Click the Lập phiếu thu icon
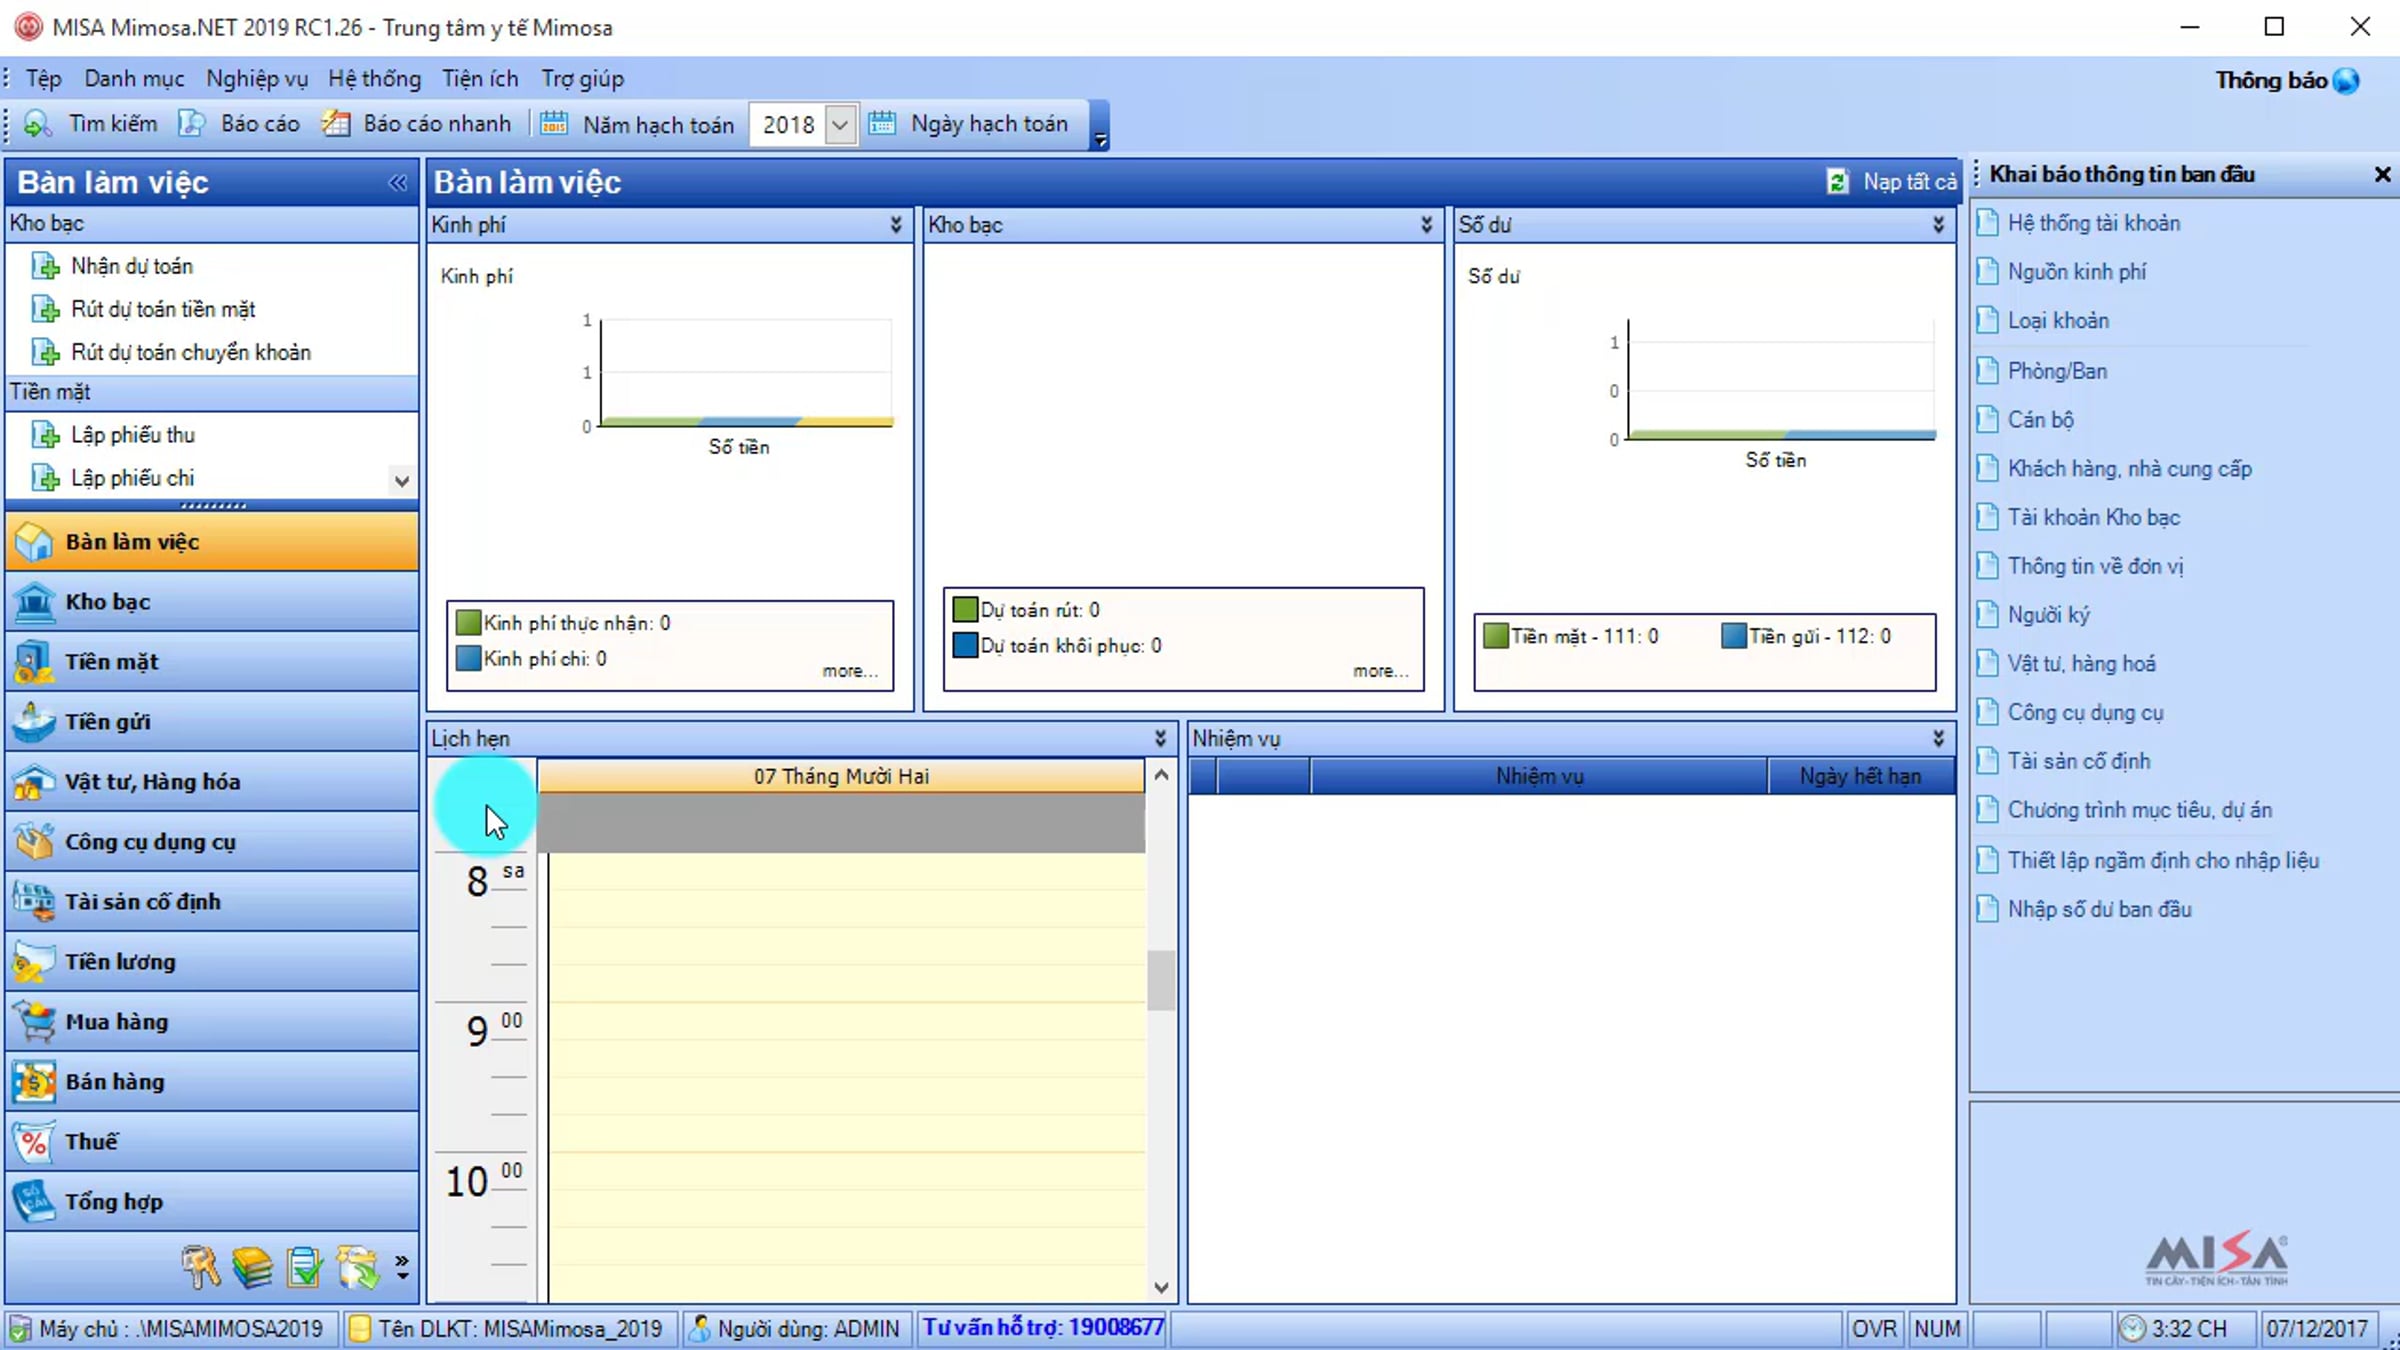The image size is (2400, 1350). (x=45, y=435)
